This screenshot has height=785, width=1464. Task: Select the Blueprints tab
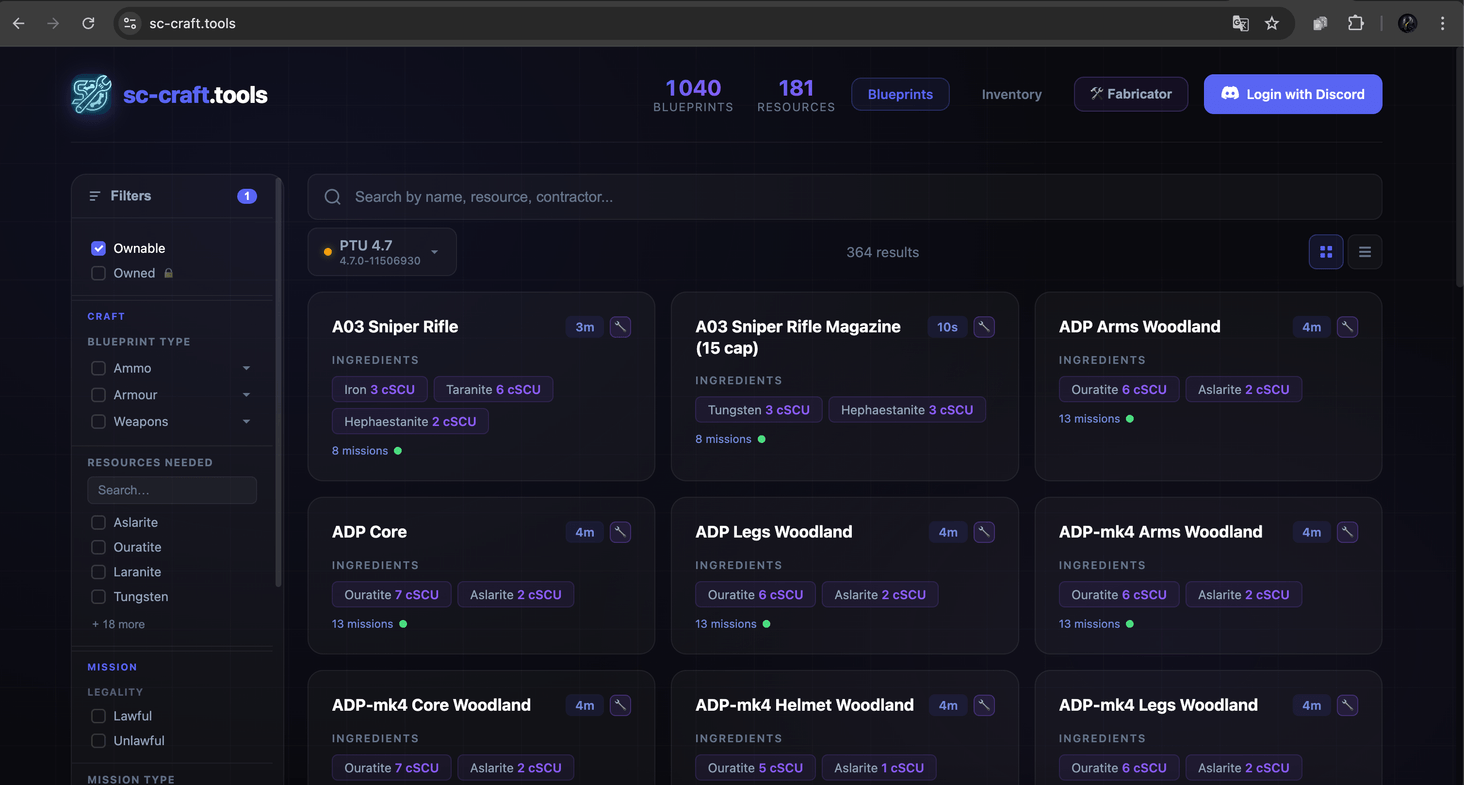click(x=900, y=93)
